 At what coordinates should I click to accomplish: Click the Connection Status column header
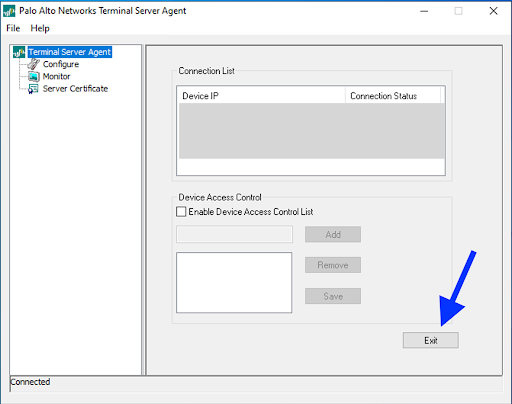(x=393, y=96)
